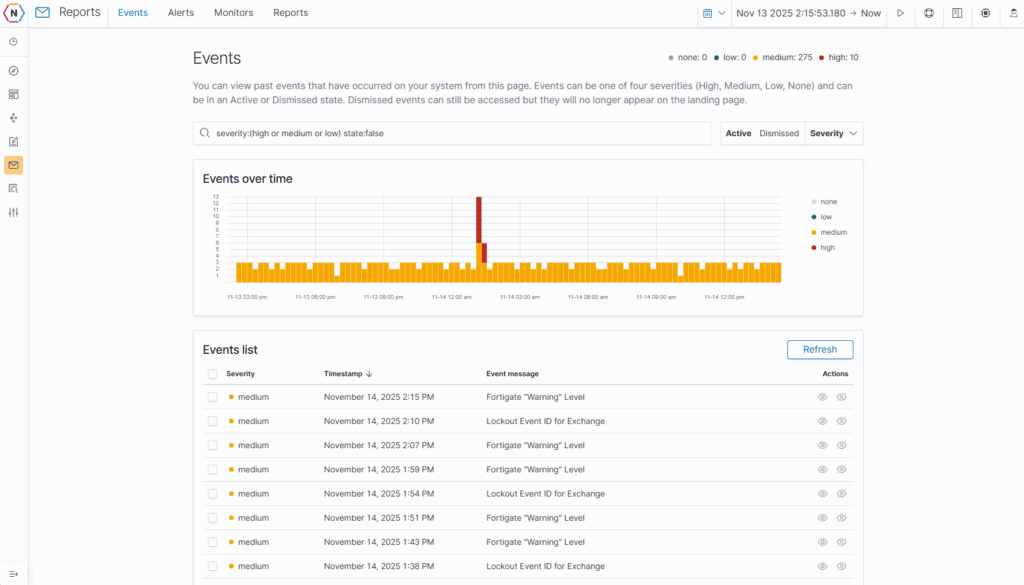Click the node graph icon in sidebar
The image size is (1024, 585).
(x=13, y=118)
